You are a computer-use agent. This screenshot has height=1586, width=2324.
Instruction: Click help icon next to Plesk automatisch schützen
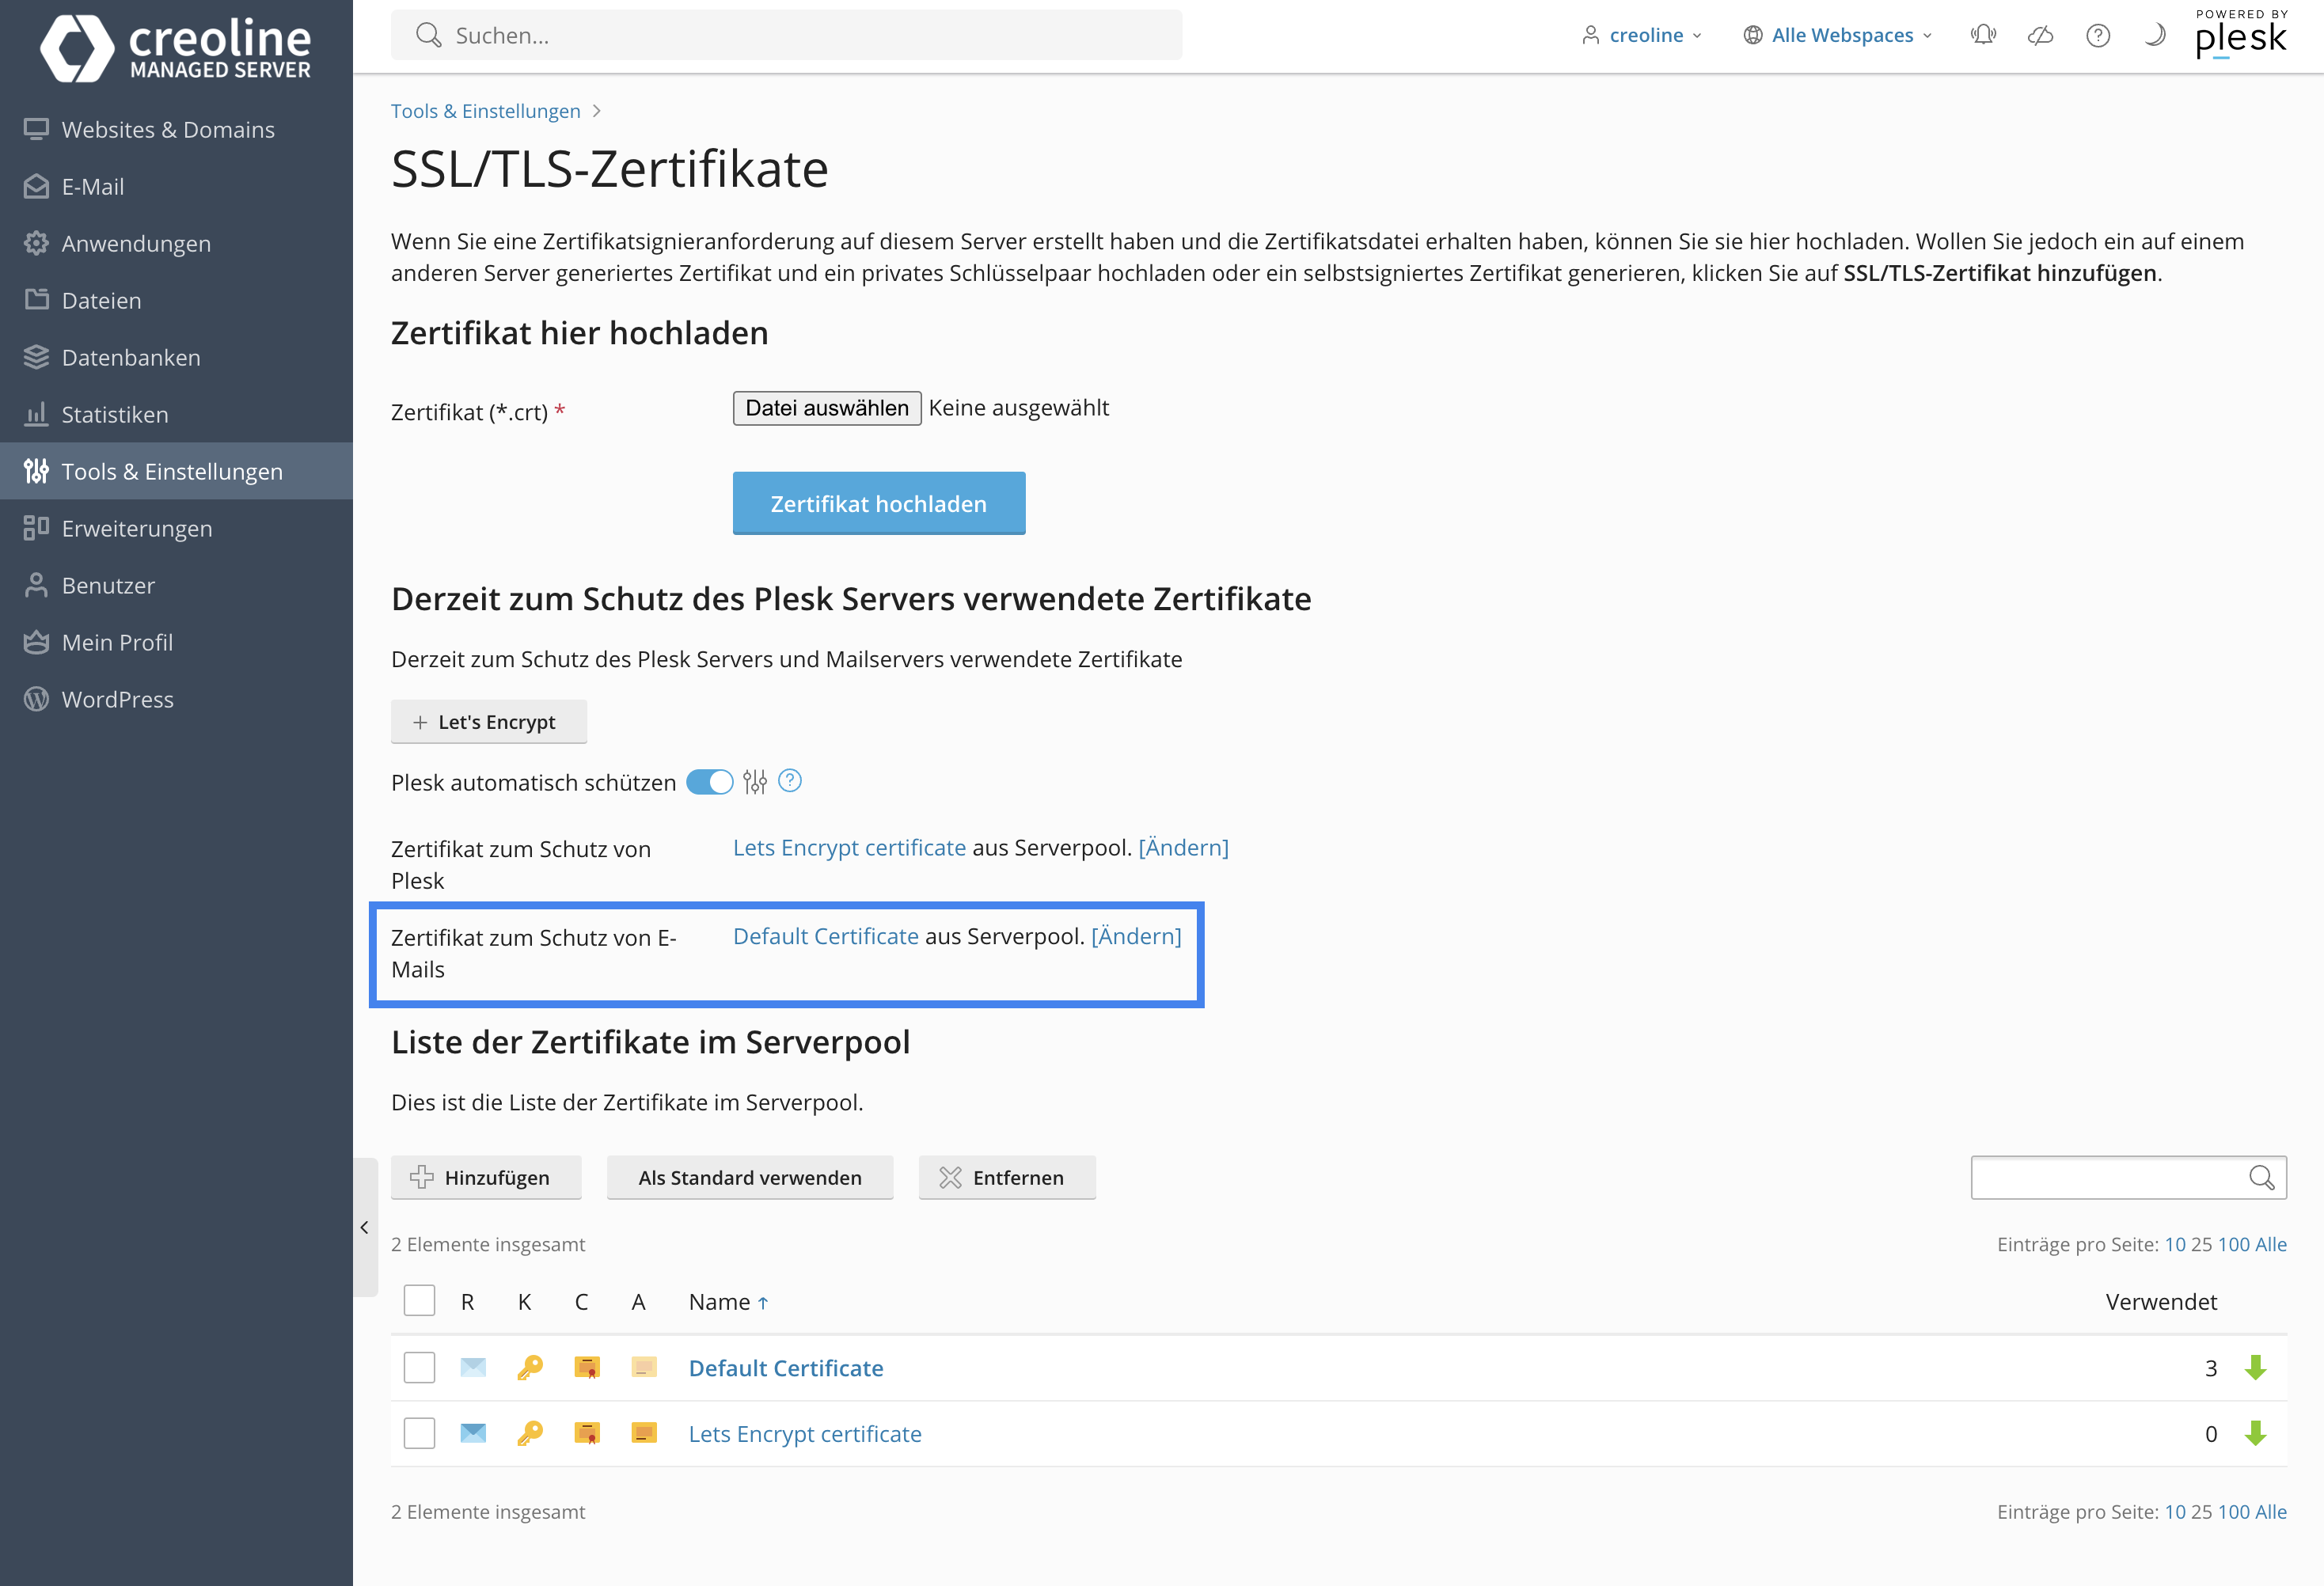click(x=790, y=781)
